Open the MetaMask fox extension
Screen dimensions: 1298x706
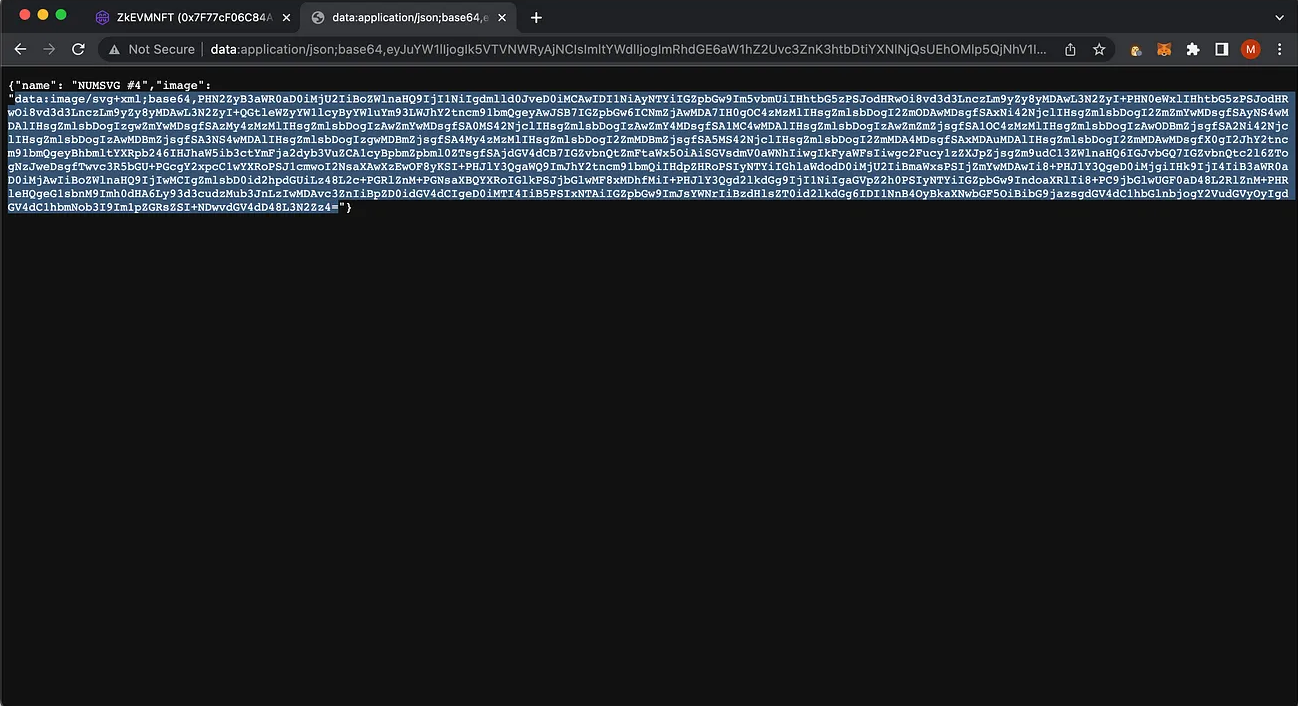click(x=1164, y=49)
